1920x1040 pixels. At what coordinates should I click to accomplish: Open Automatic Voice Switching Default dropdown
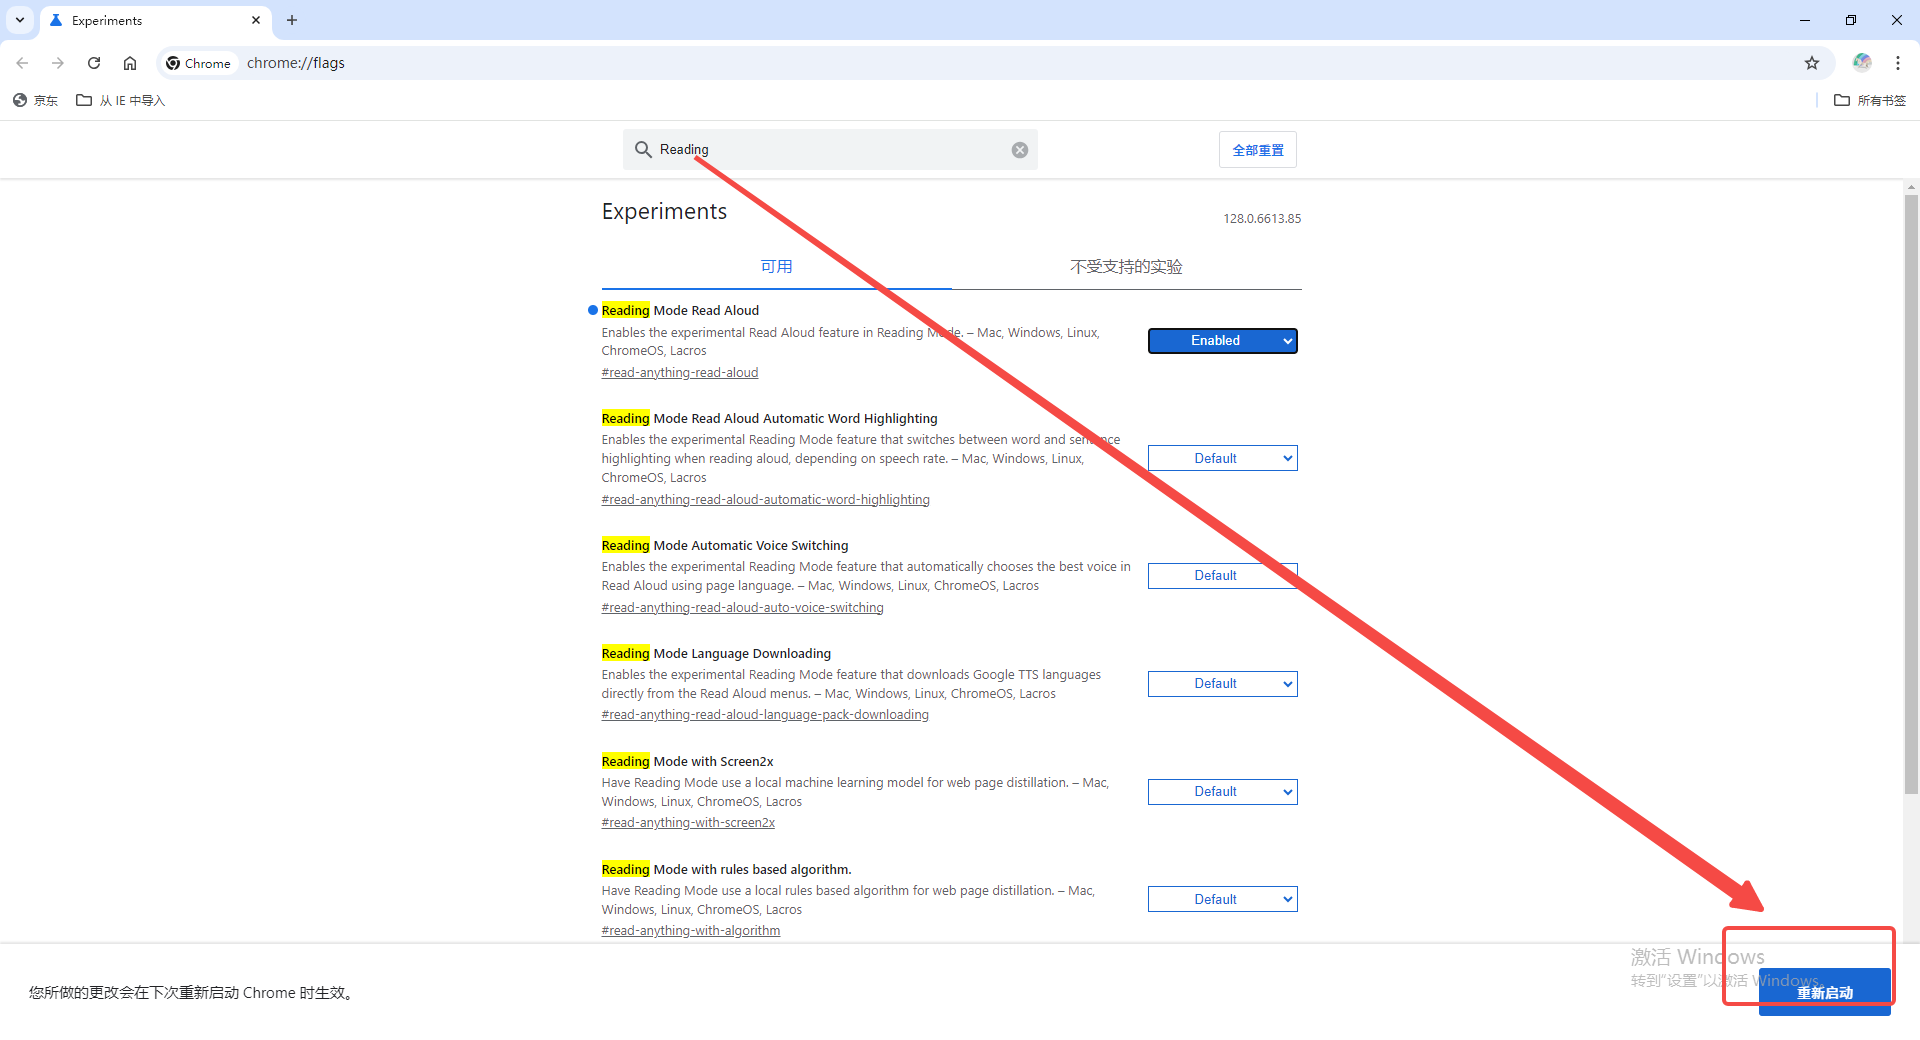(1222, 576)
